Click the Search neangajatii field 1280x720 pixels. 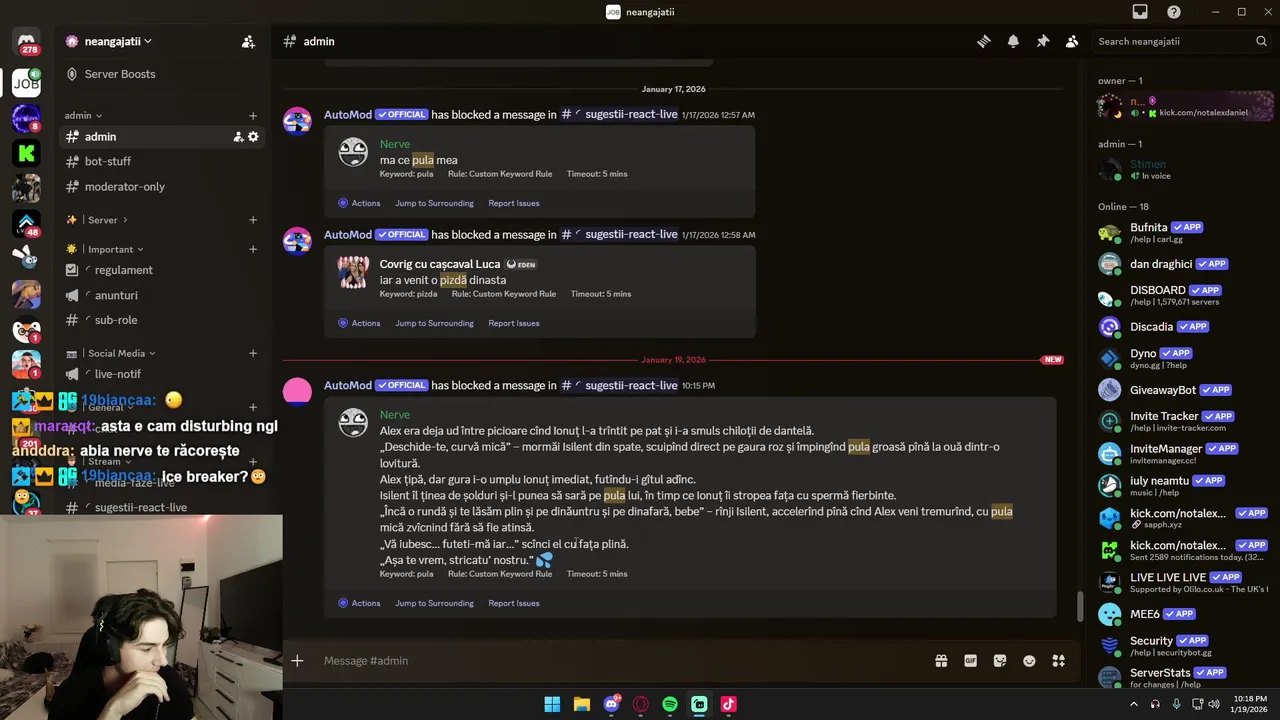1181,41
